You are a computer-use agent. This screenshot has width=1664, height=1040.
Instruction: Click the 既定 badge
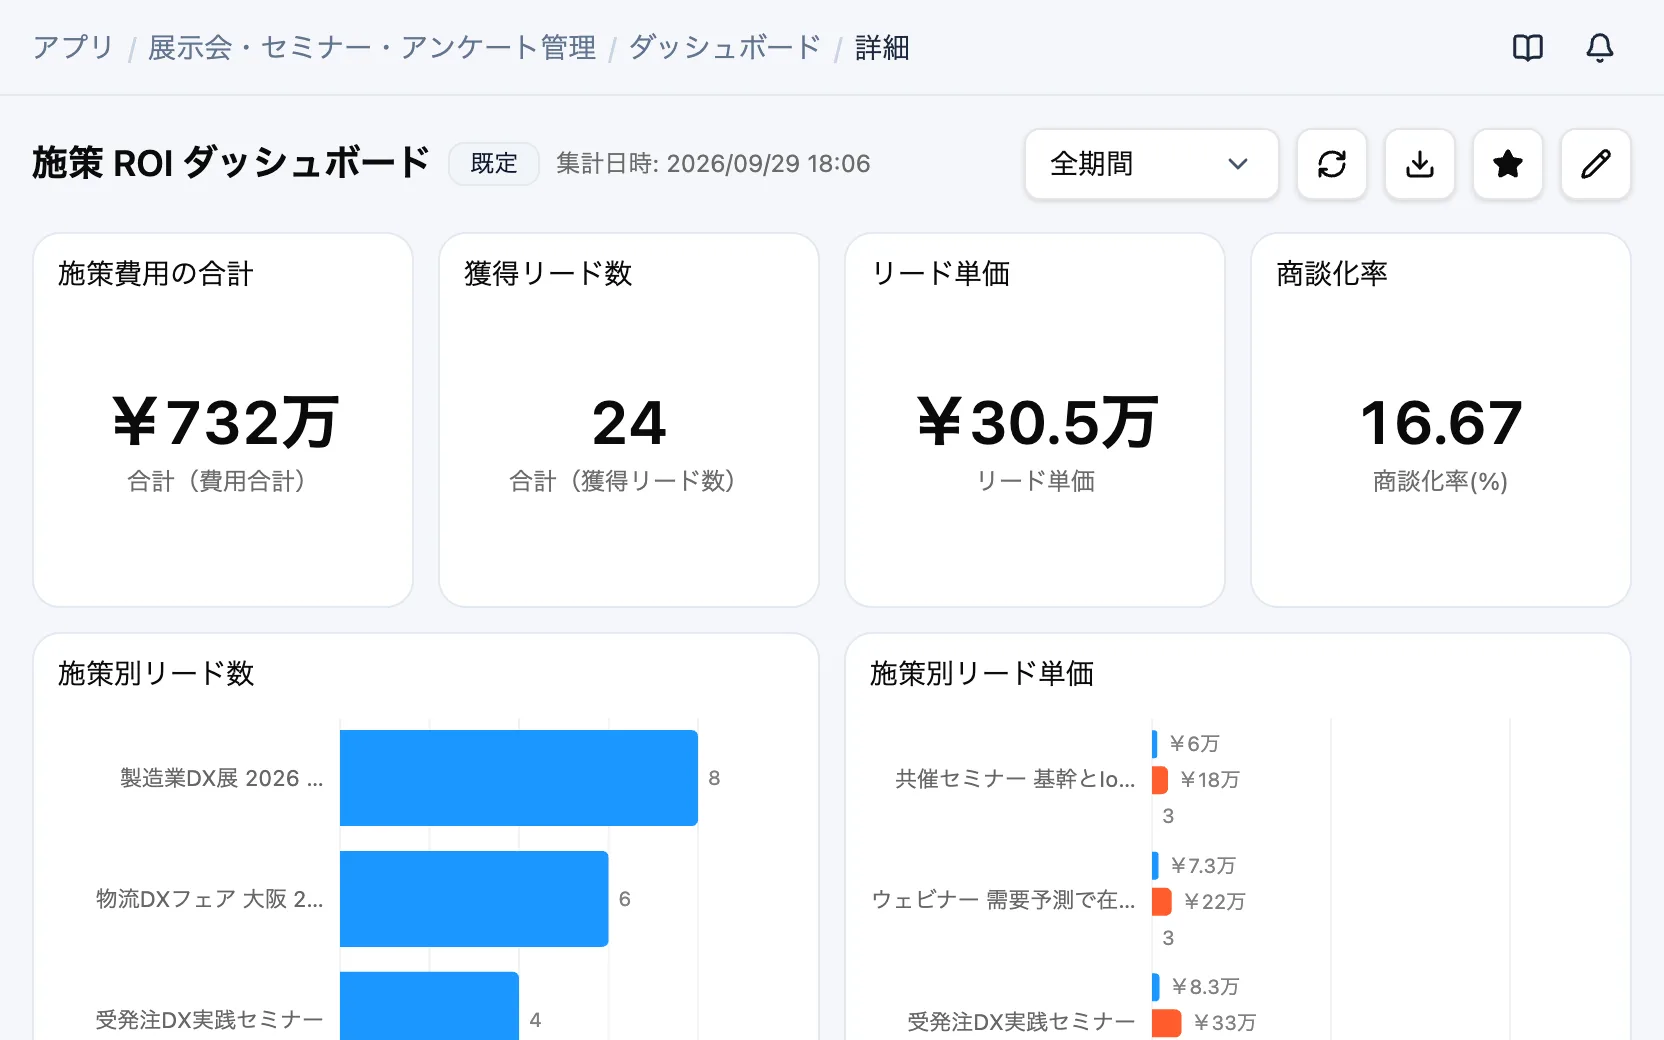[x=494, y=164]
